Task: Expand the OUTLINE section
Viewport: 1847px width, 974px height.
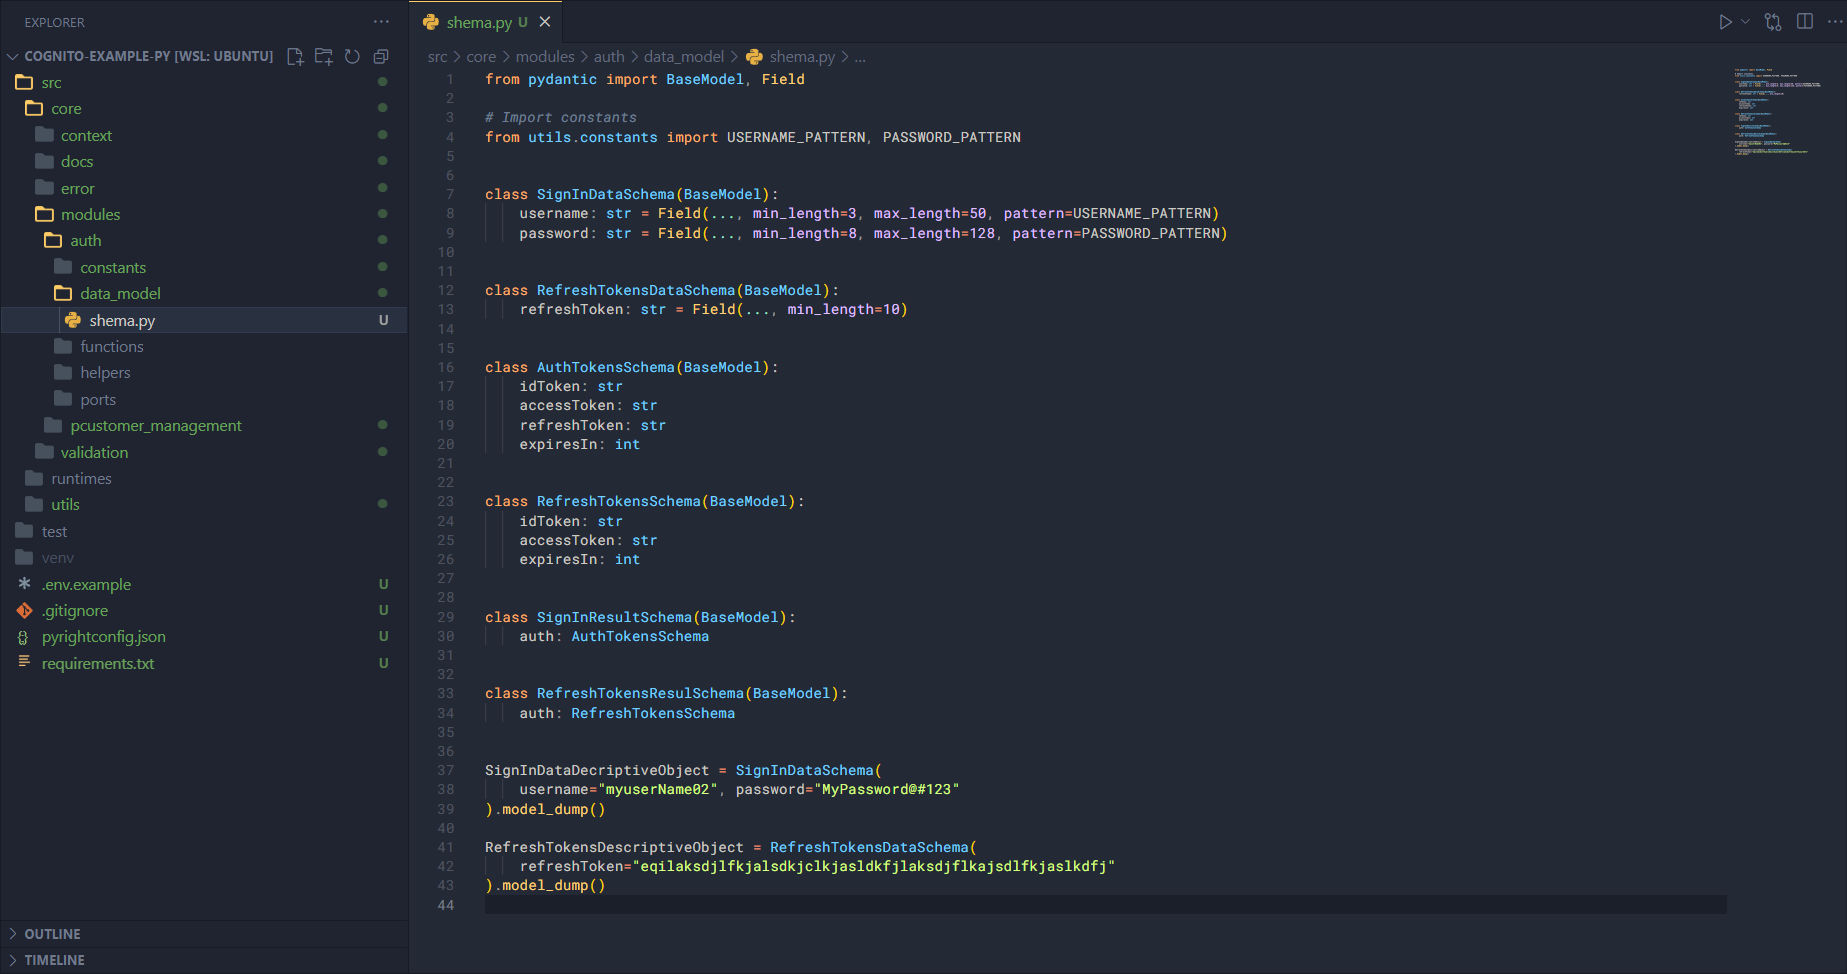Action: (x=52, y=934)
